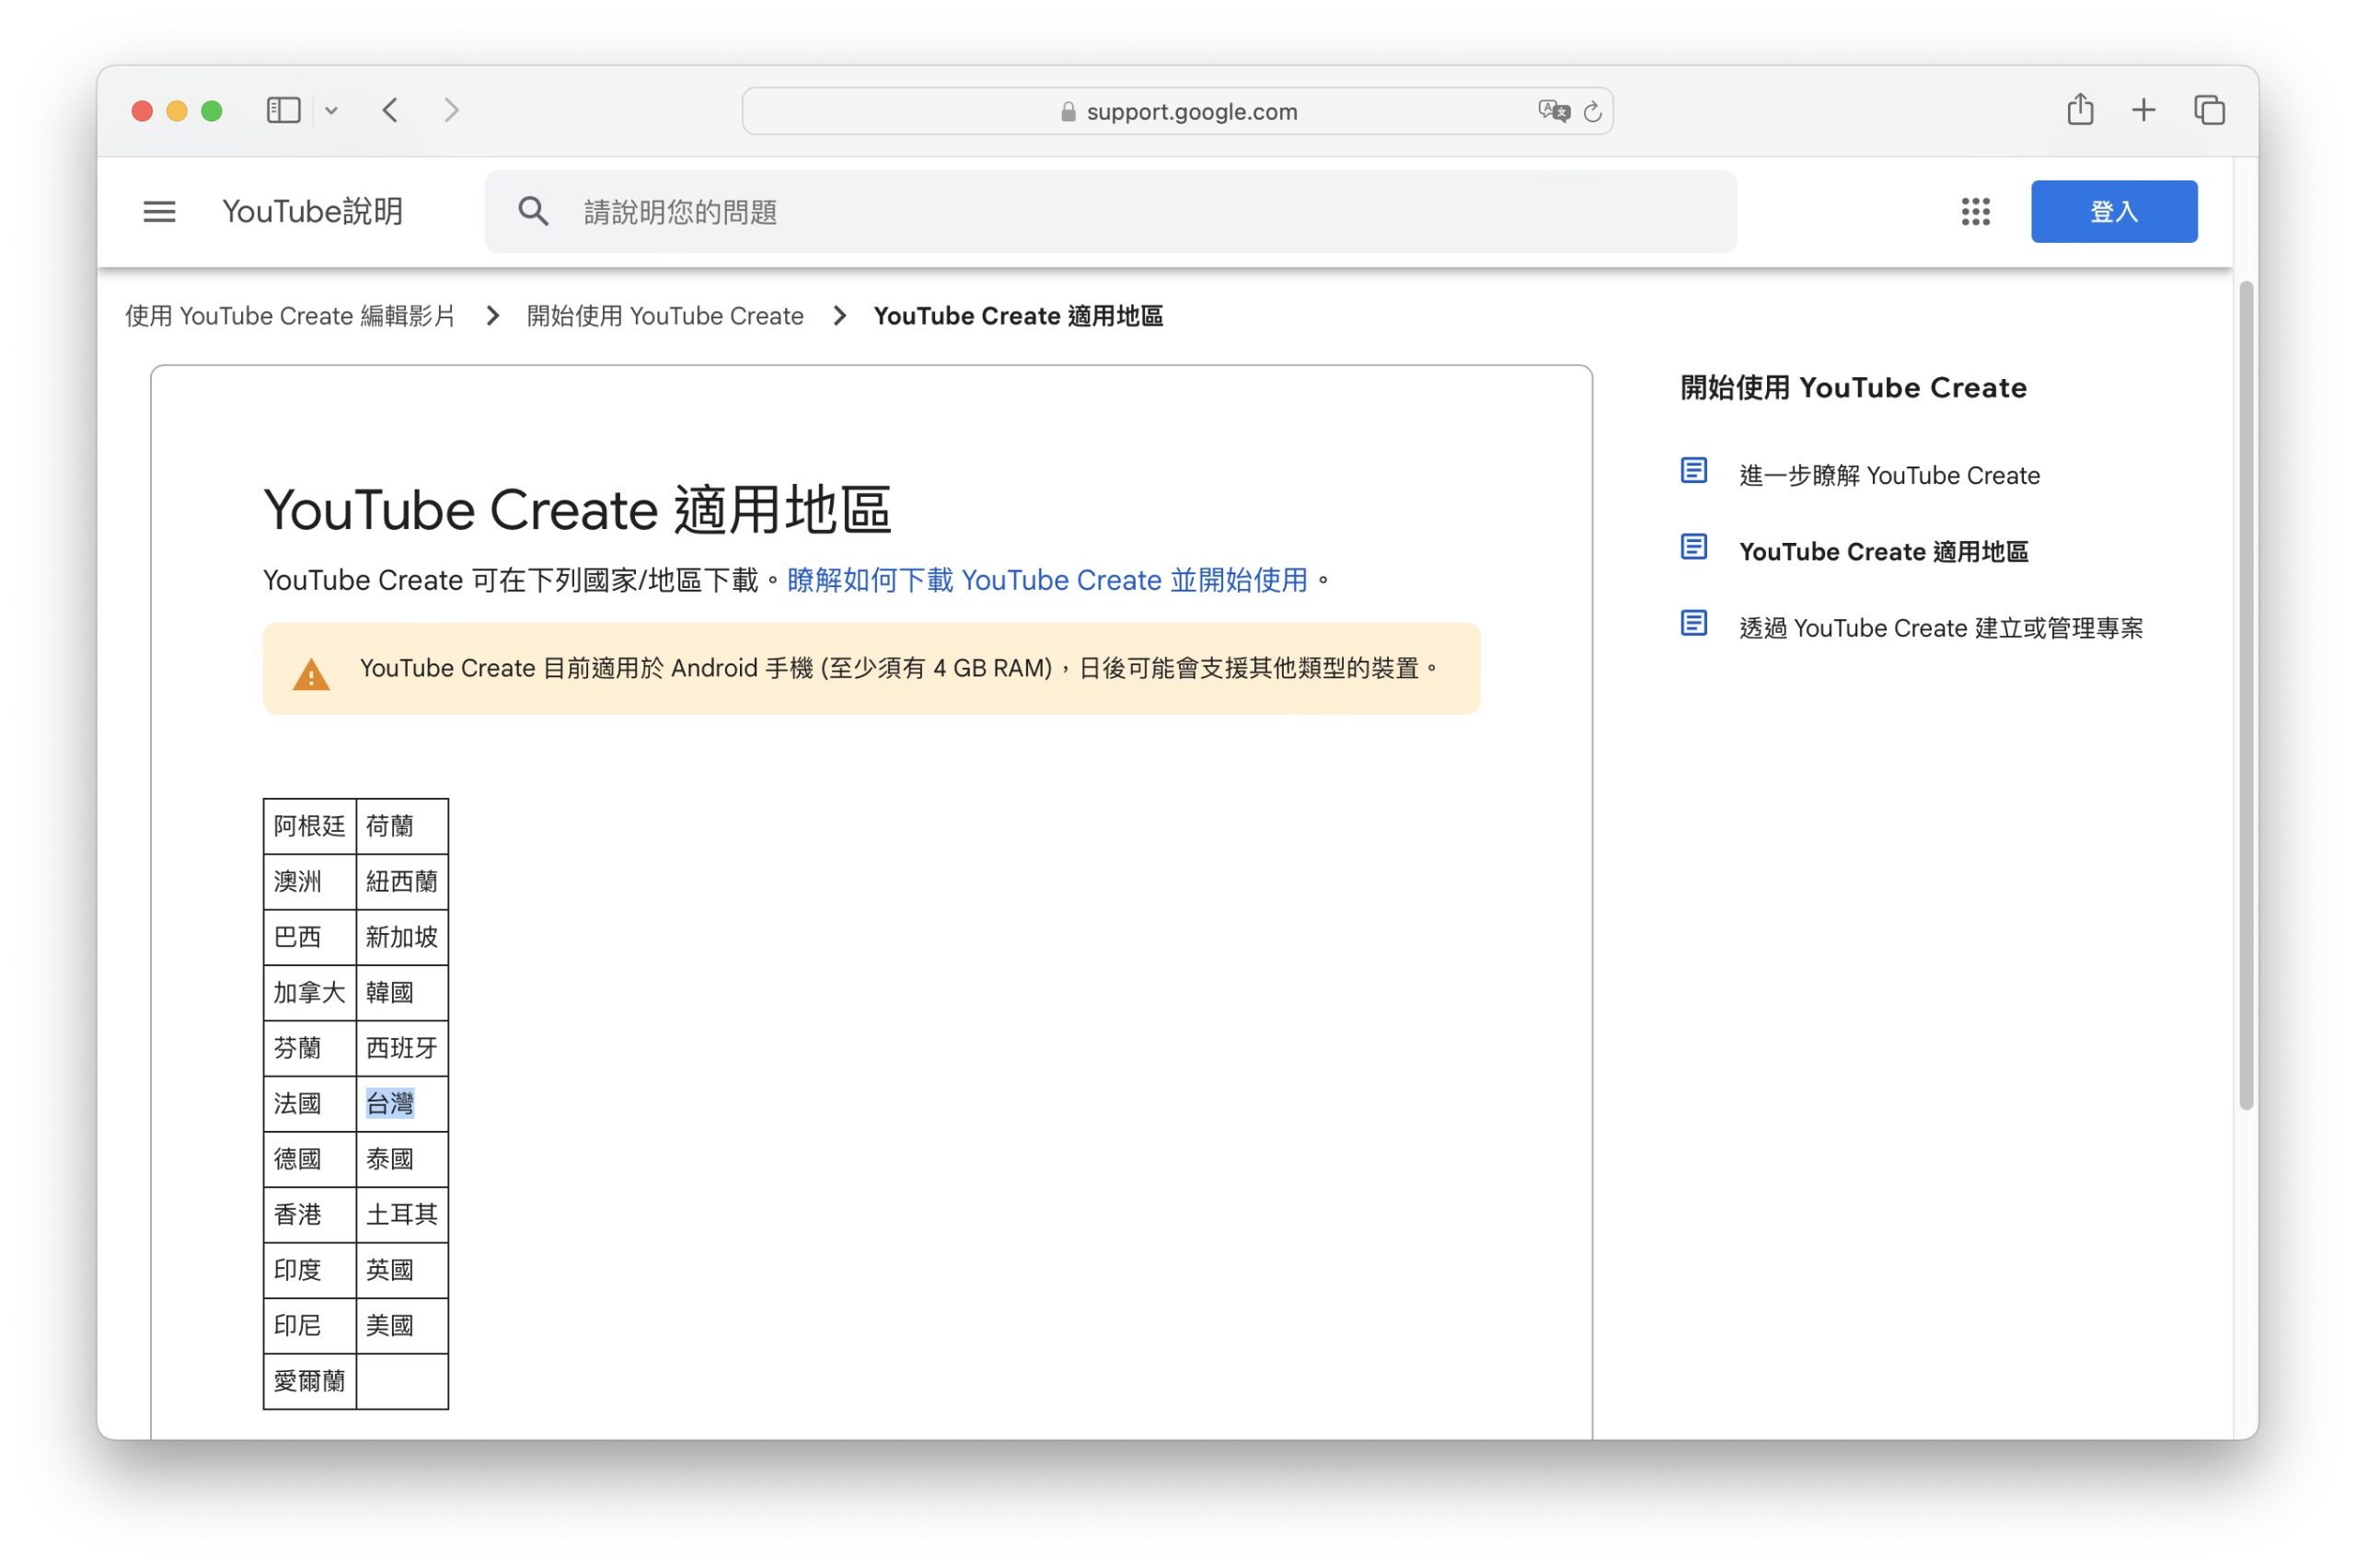The image size is (2356, 1568).
Task: Click table cell 西班牙
Action: pyautogui.click(x=402, y=1048)
